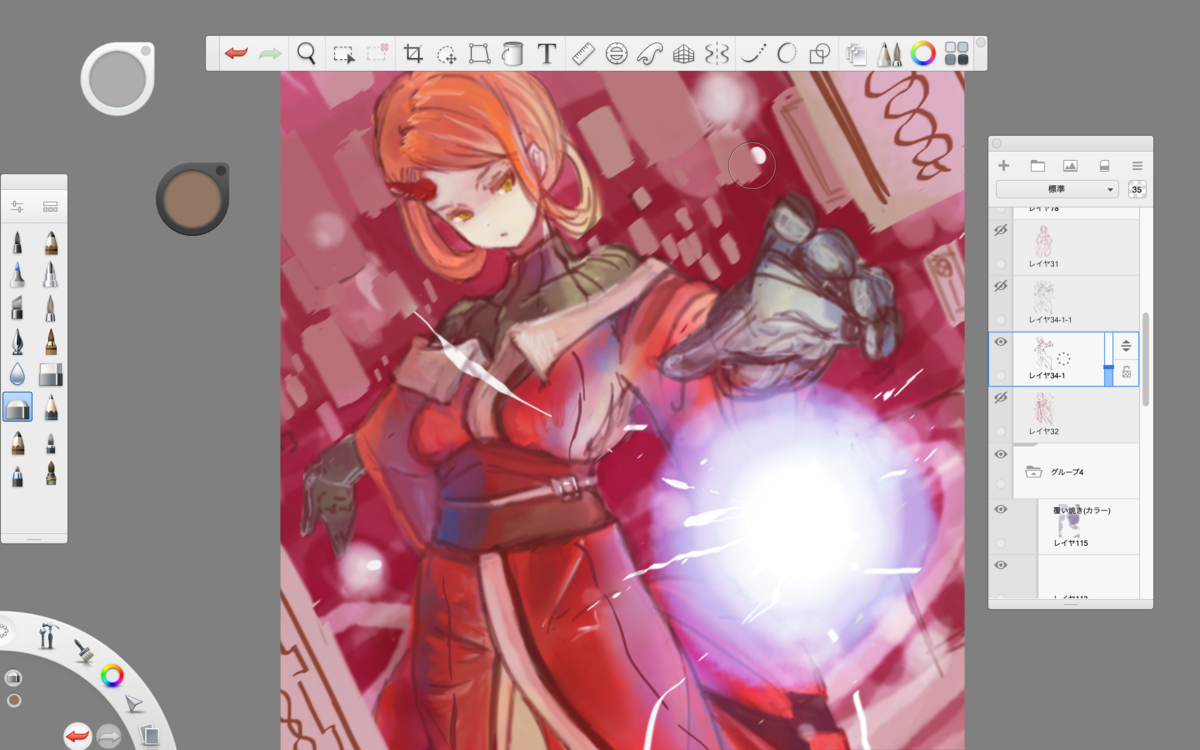Click the レイヤ34-1 layer reorder arrows

coord(1126,346)
